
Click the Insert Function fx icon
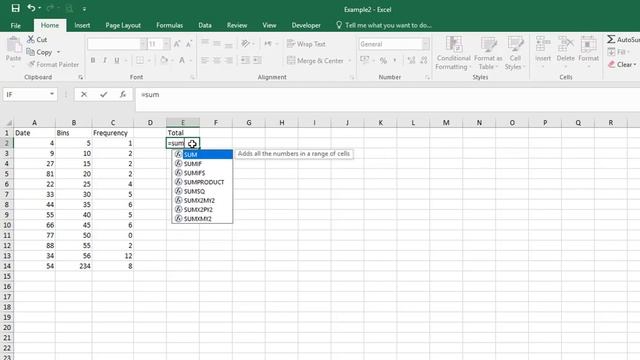122,95
